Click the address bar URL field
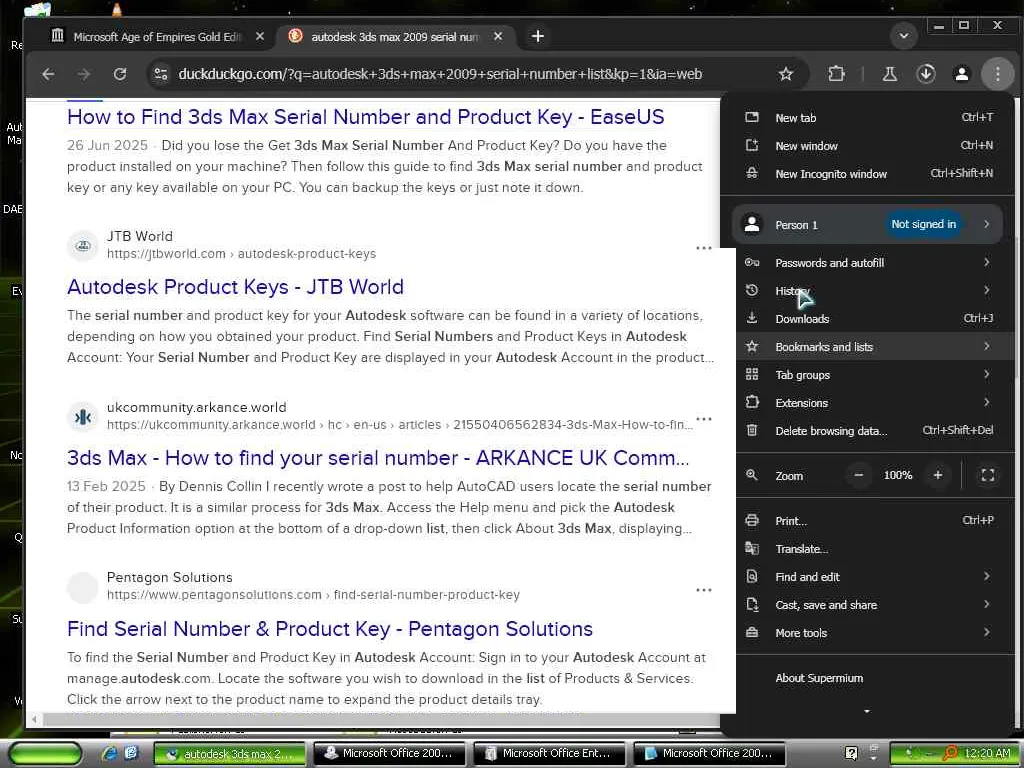 [440, 74]
